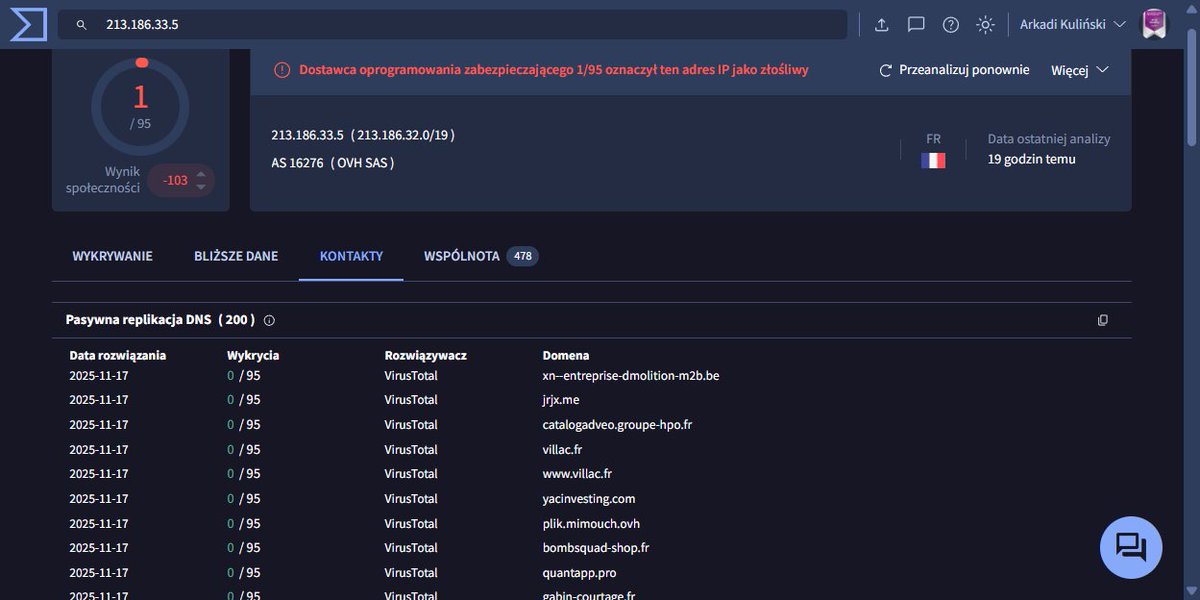
Task: Upvote the community score with up arrow
Action: [x=203, y=174]
